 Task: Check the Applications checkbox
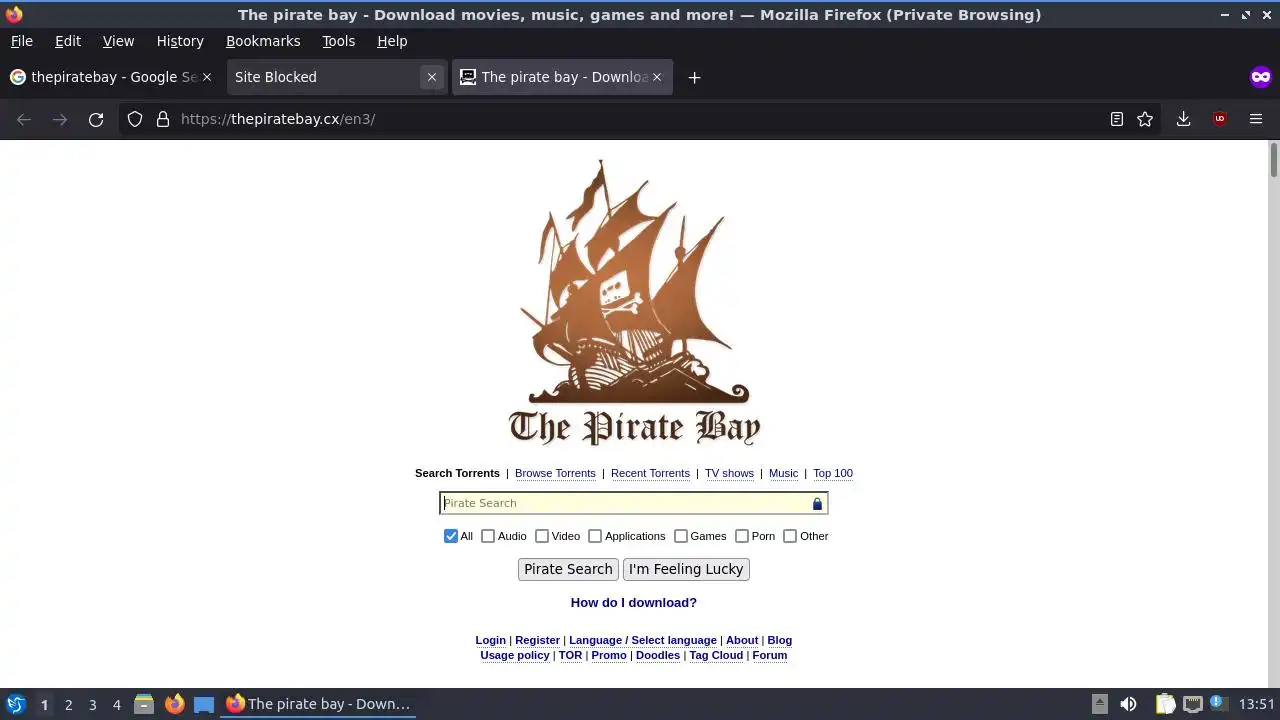coord(595,536)
